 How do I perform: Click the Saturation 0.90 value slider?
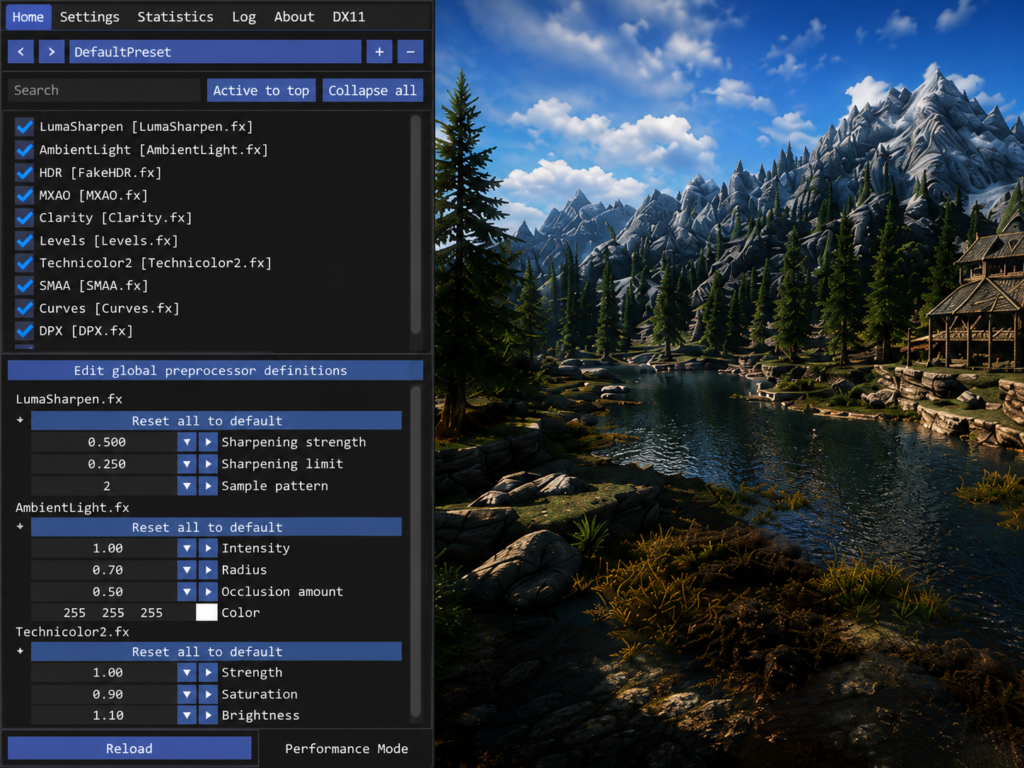click(104, 694)
